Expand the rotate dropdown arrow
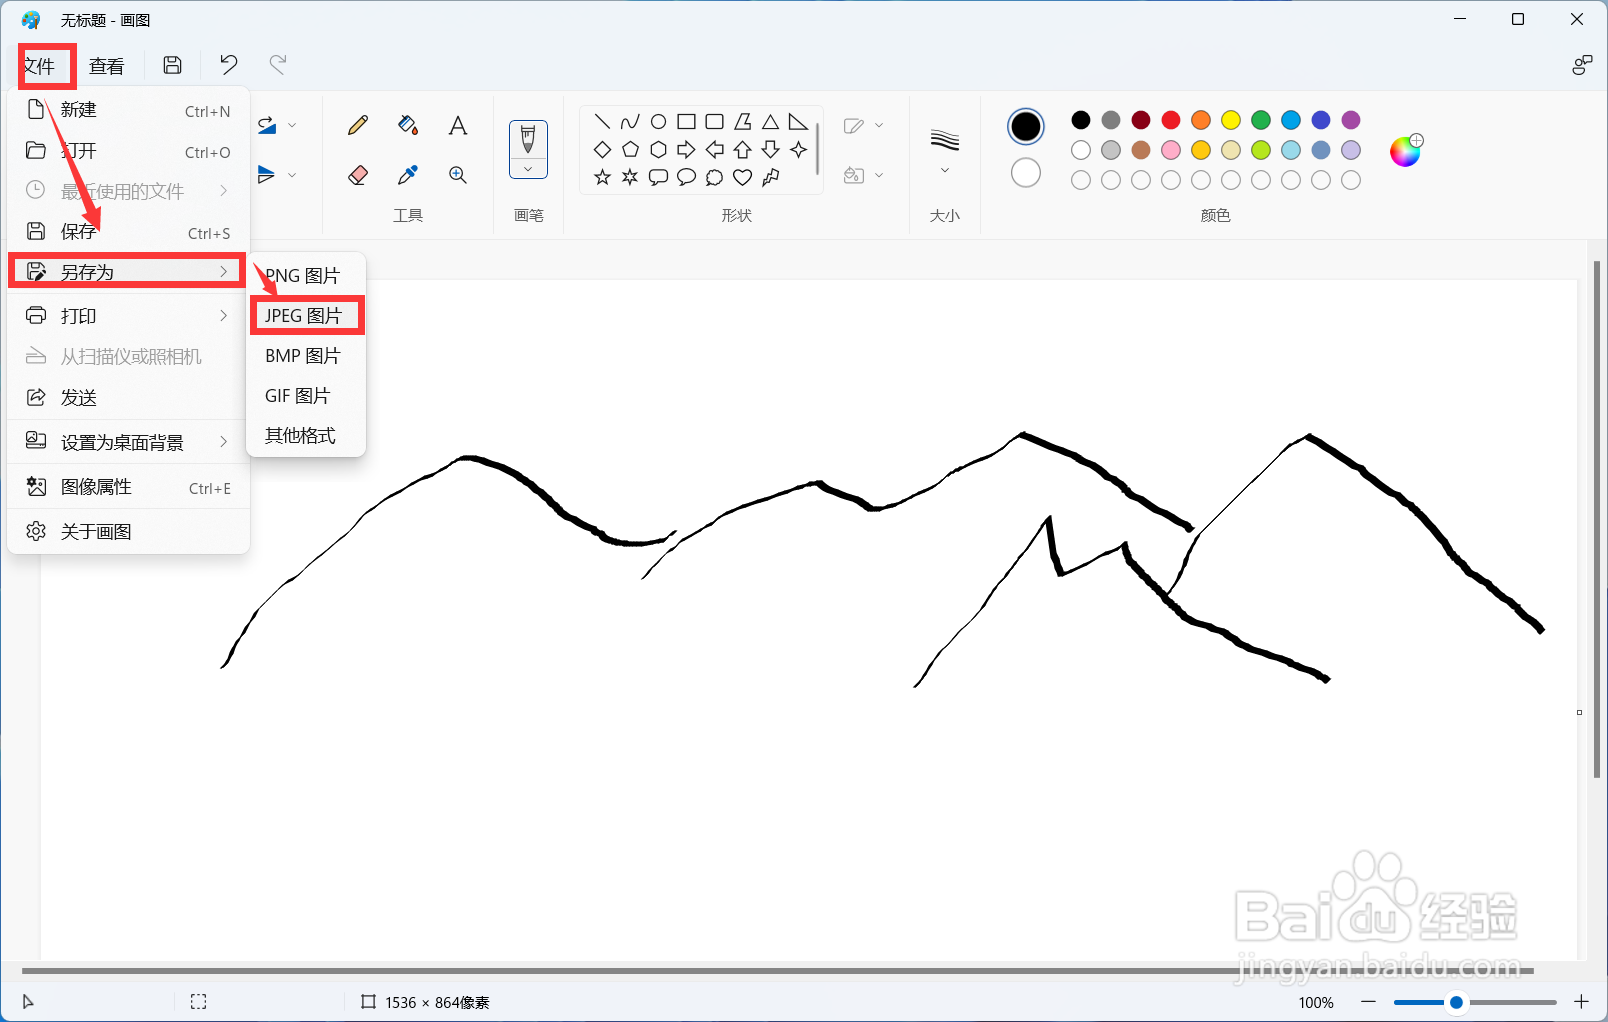 [292, 126]
